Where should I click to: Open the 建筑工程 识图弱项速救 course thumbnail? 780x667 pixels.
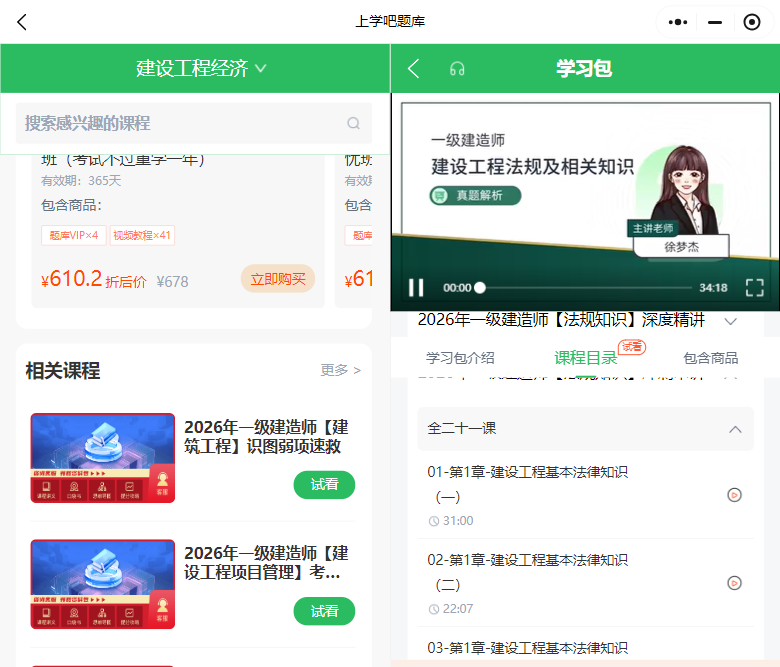click(x=103, y=458)
